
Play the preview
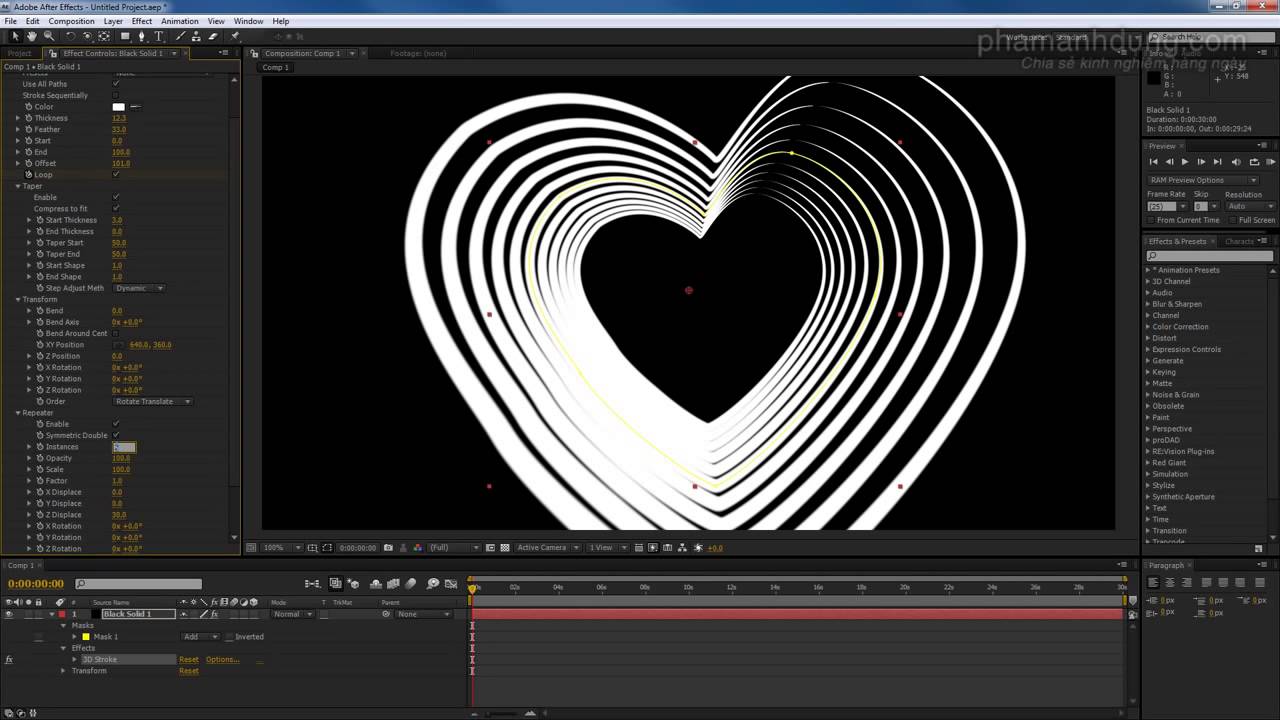click(1185, 162)
